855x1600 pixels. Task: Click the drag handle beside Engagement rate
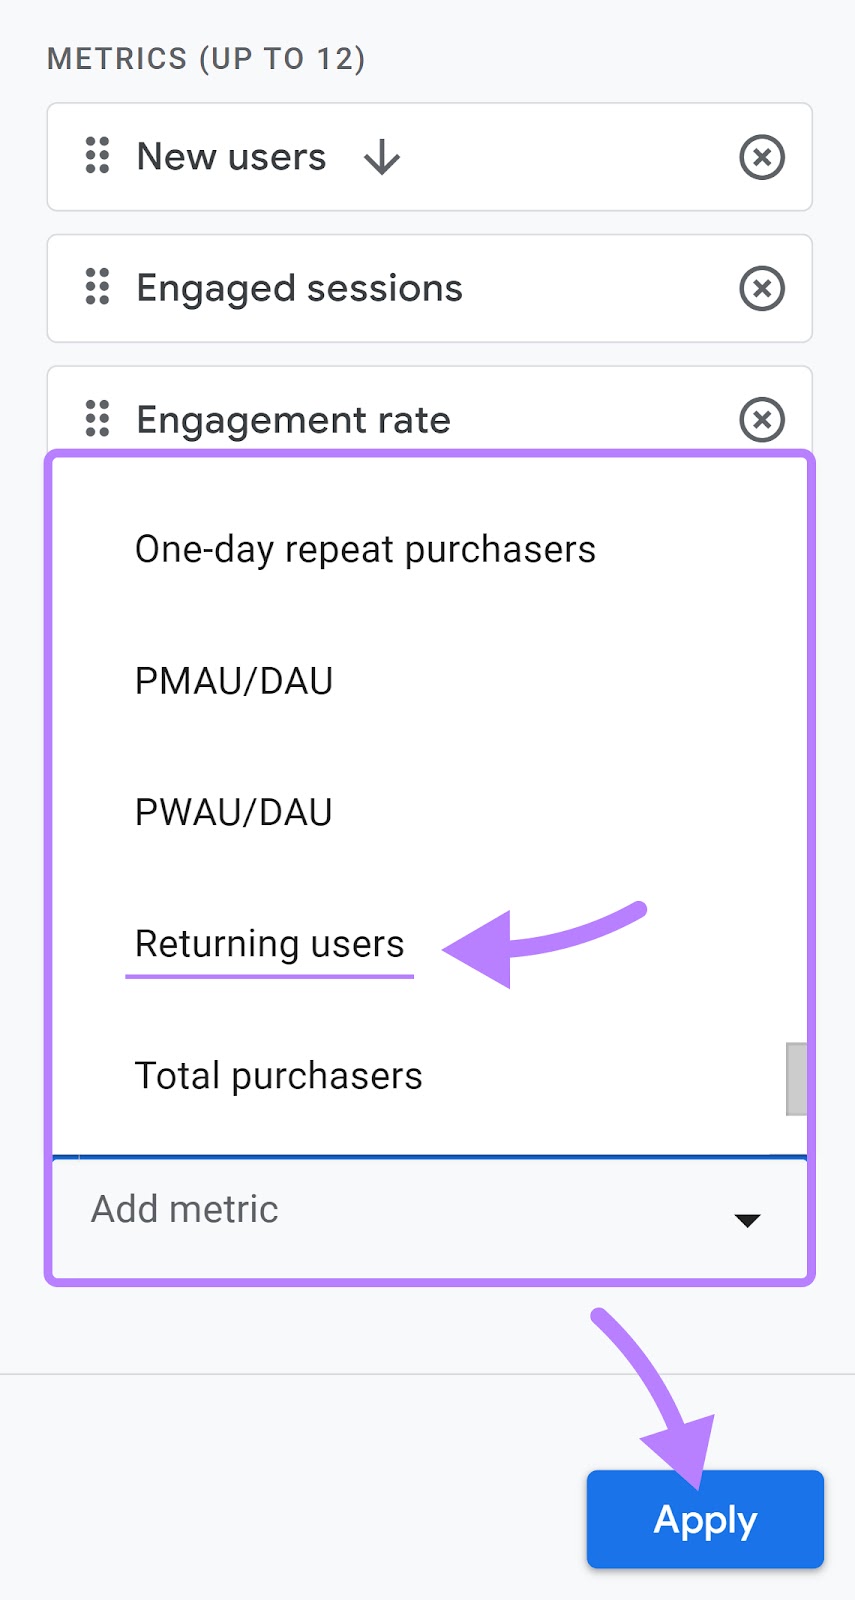(x=96, y=420)
